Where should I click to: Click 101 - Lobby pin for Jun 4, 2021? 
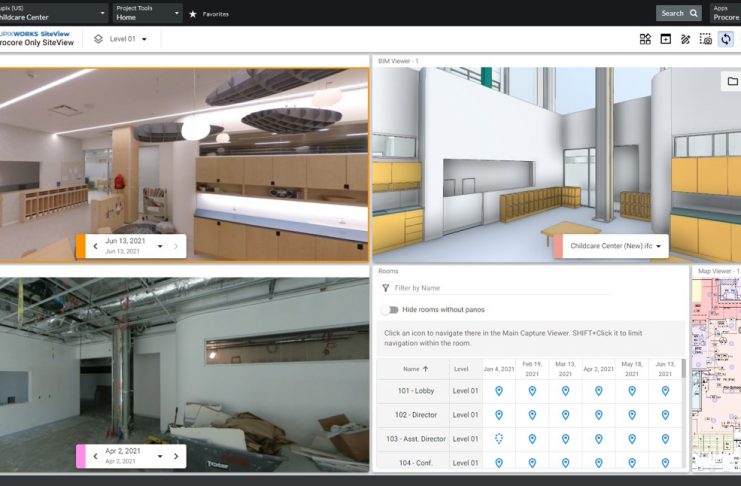pyautogui.click(x=498, y=391)
